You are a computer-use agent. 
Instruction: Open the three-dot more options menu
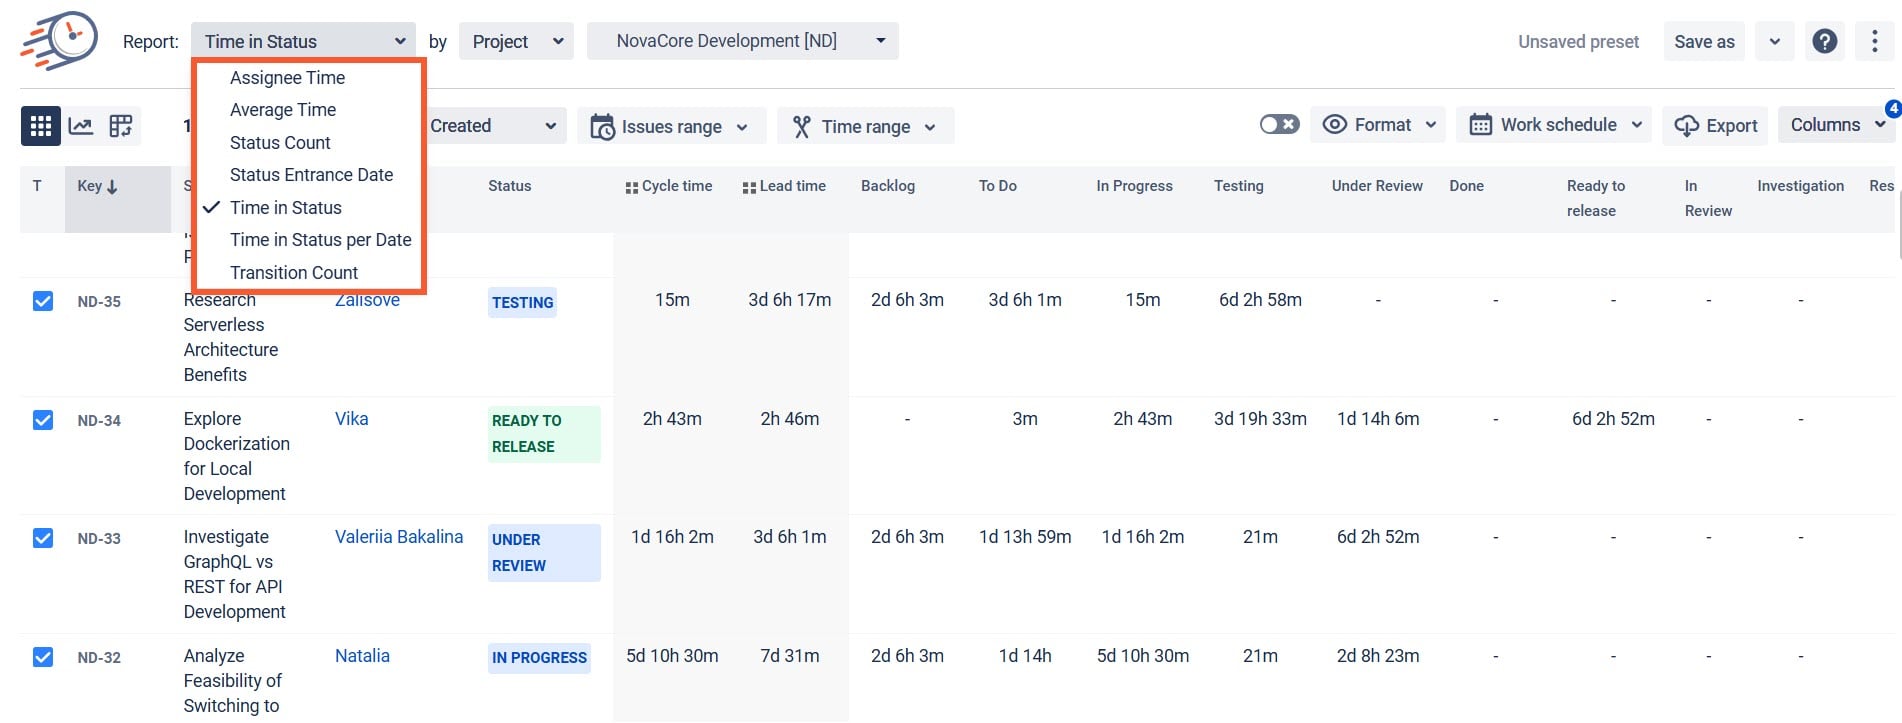tap(1874, 41)
